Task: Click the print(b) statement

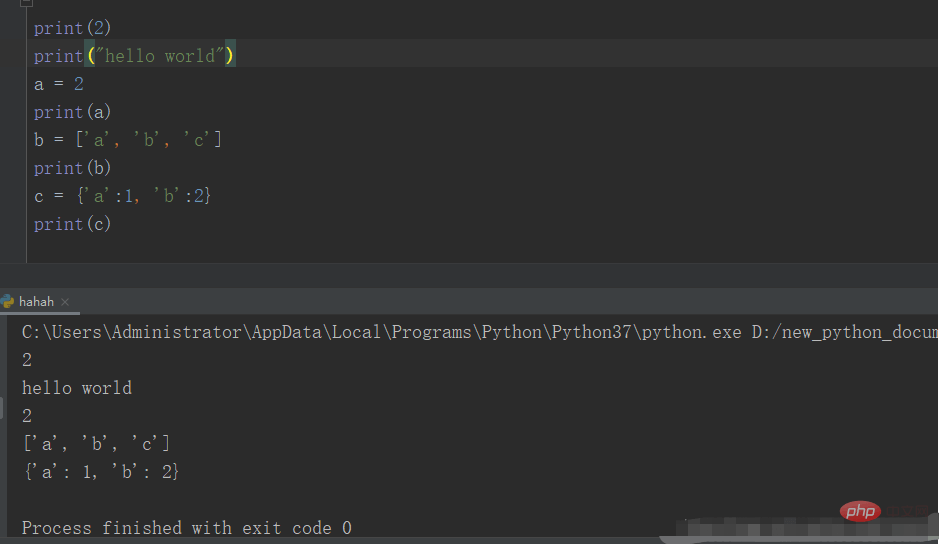Action: tap(72, 168)
